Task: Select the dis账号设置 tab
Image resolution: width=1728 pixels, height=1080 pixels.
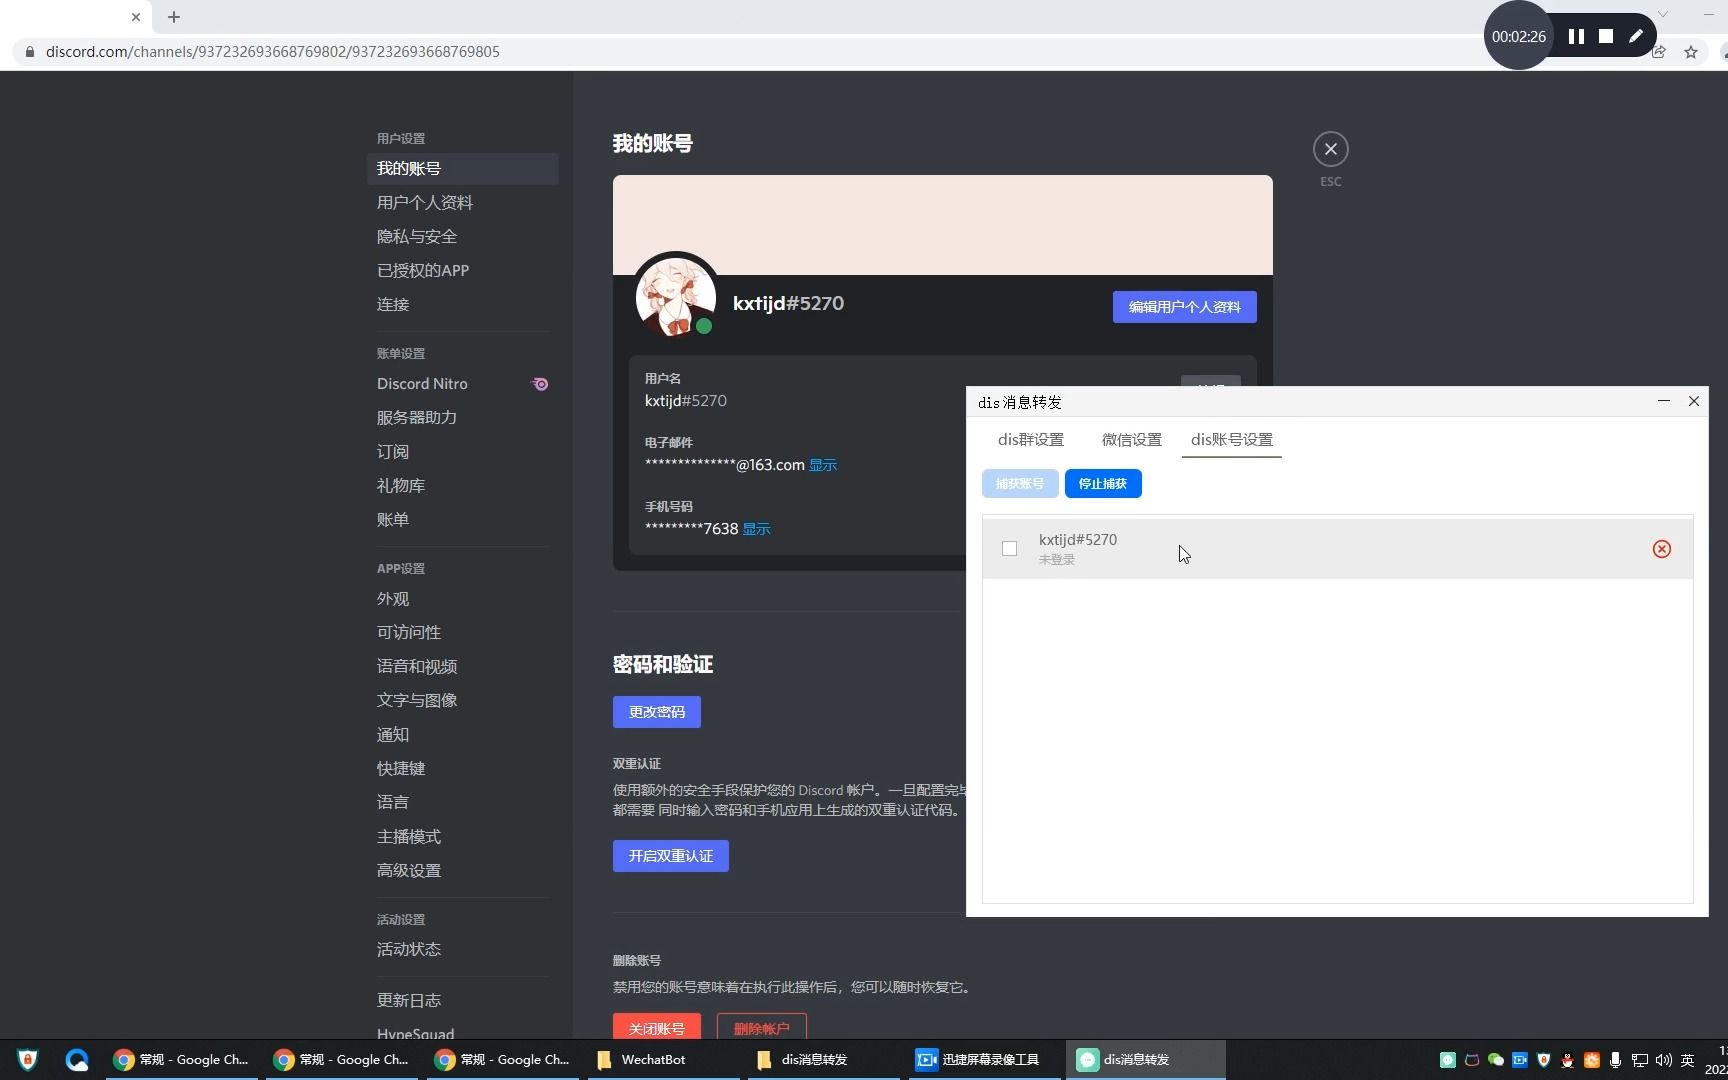Action: pos(1232,440)
